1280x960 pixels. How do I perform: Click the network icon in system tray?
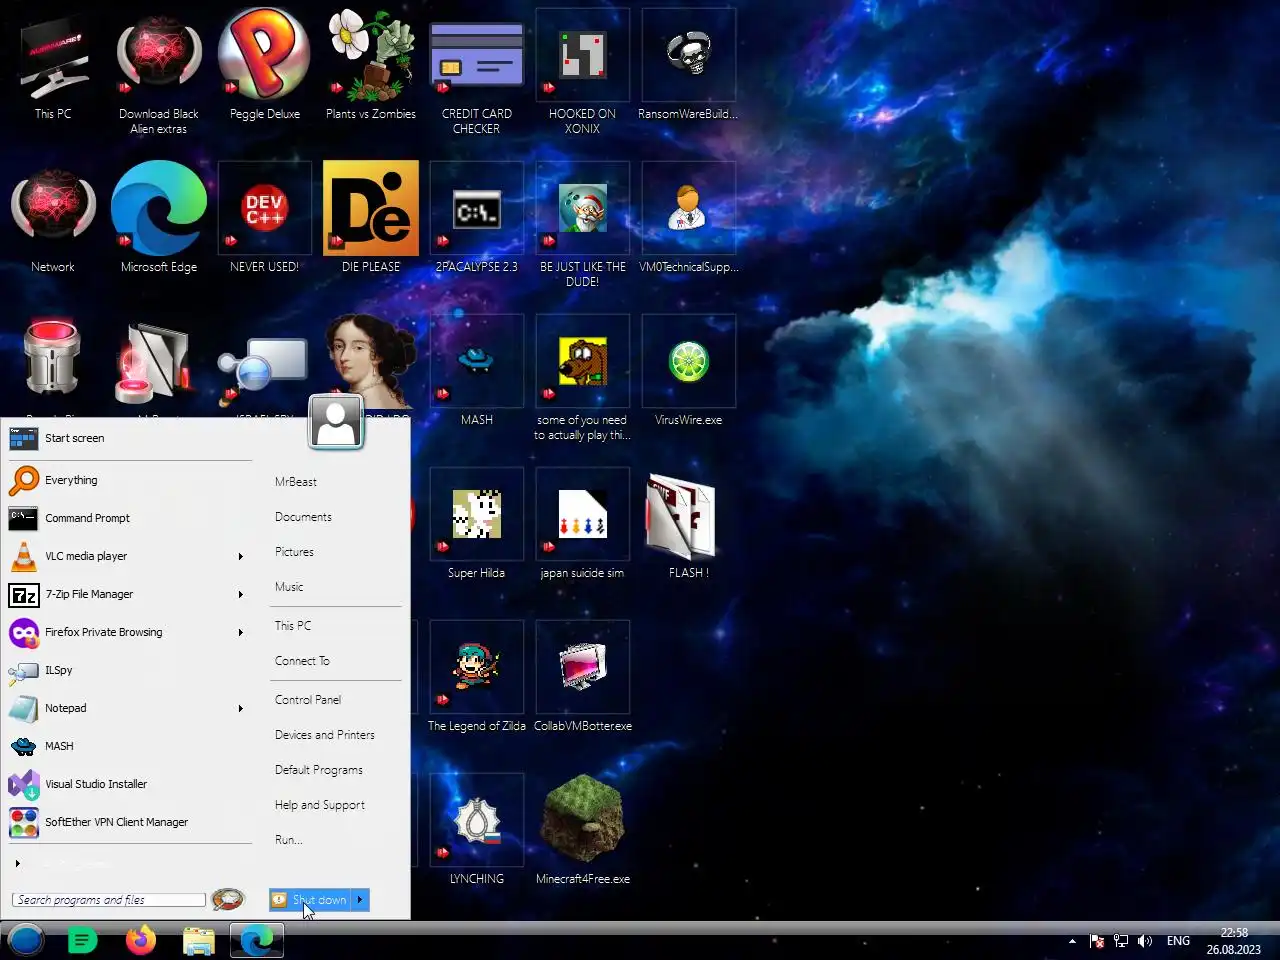[1121, 941]
